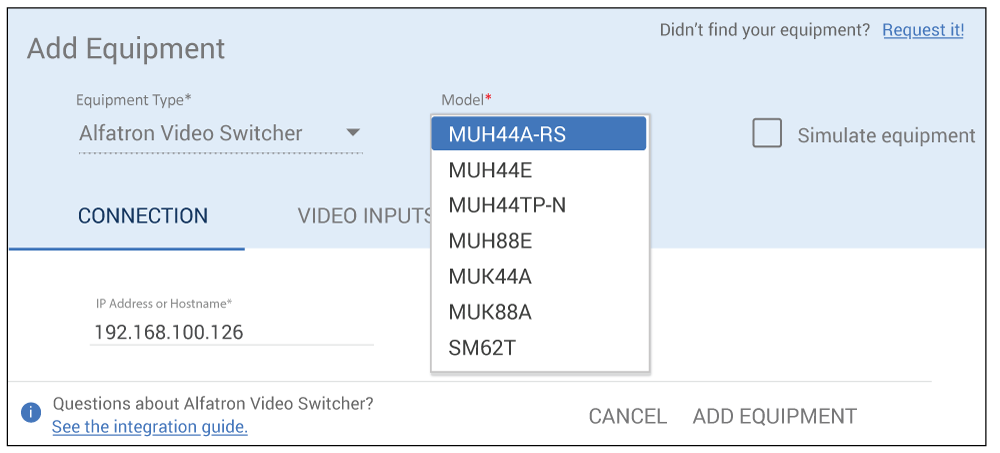Image resolution: width=1000 pixels, height=453 pixels.
Task: Tick the Simulate equipment checkbox
Action: click(x=767, y=134)
